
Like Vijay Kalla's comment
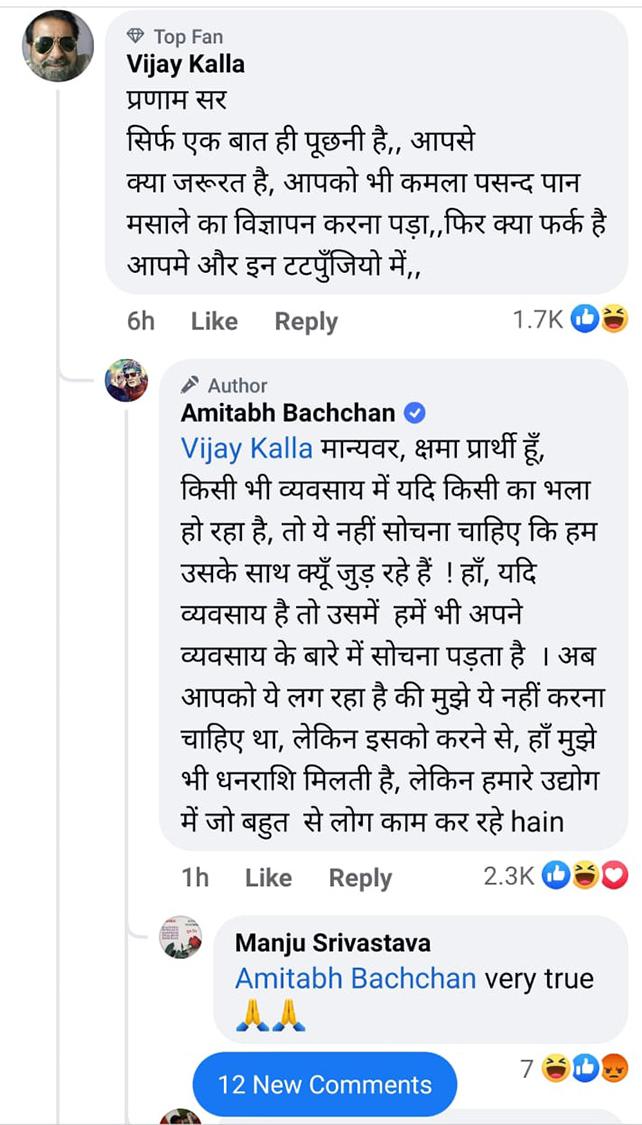click(x=214, y=321)
